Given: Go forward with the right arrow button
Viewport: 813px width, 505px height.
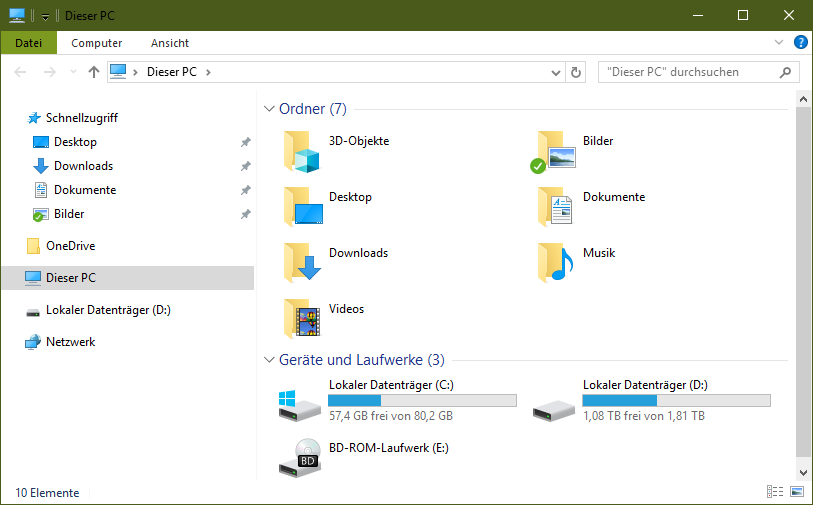Looking at the screenshot, I should 50,72.
